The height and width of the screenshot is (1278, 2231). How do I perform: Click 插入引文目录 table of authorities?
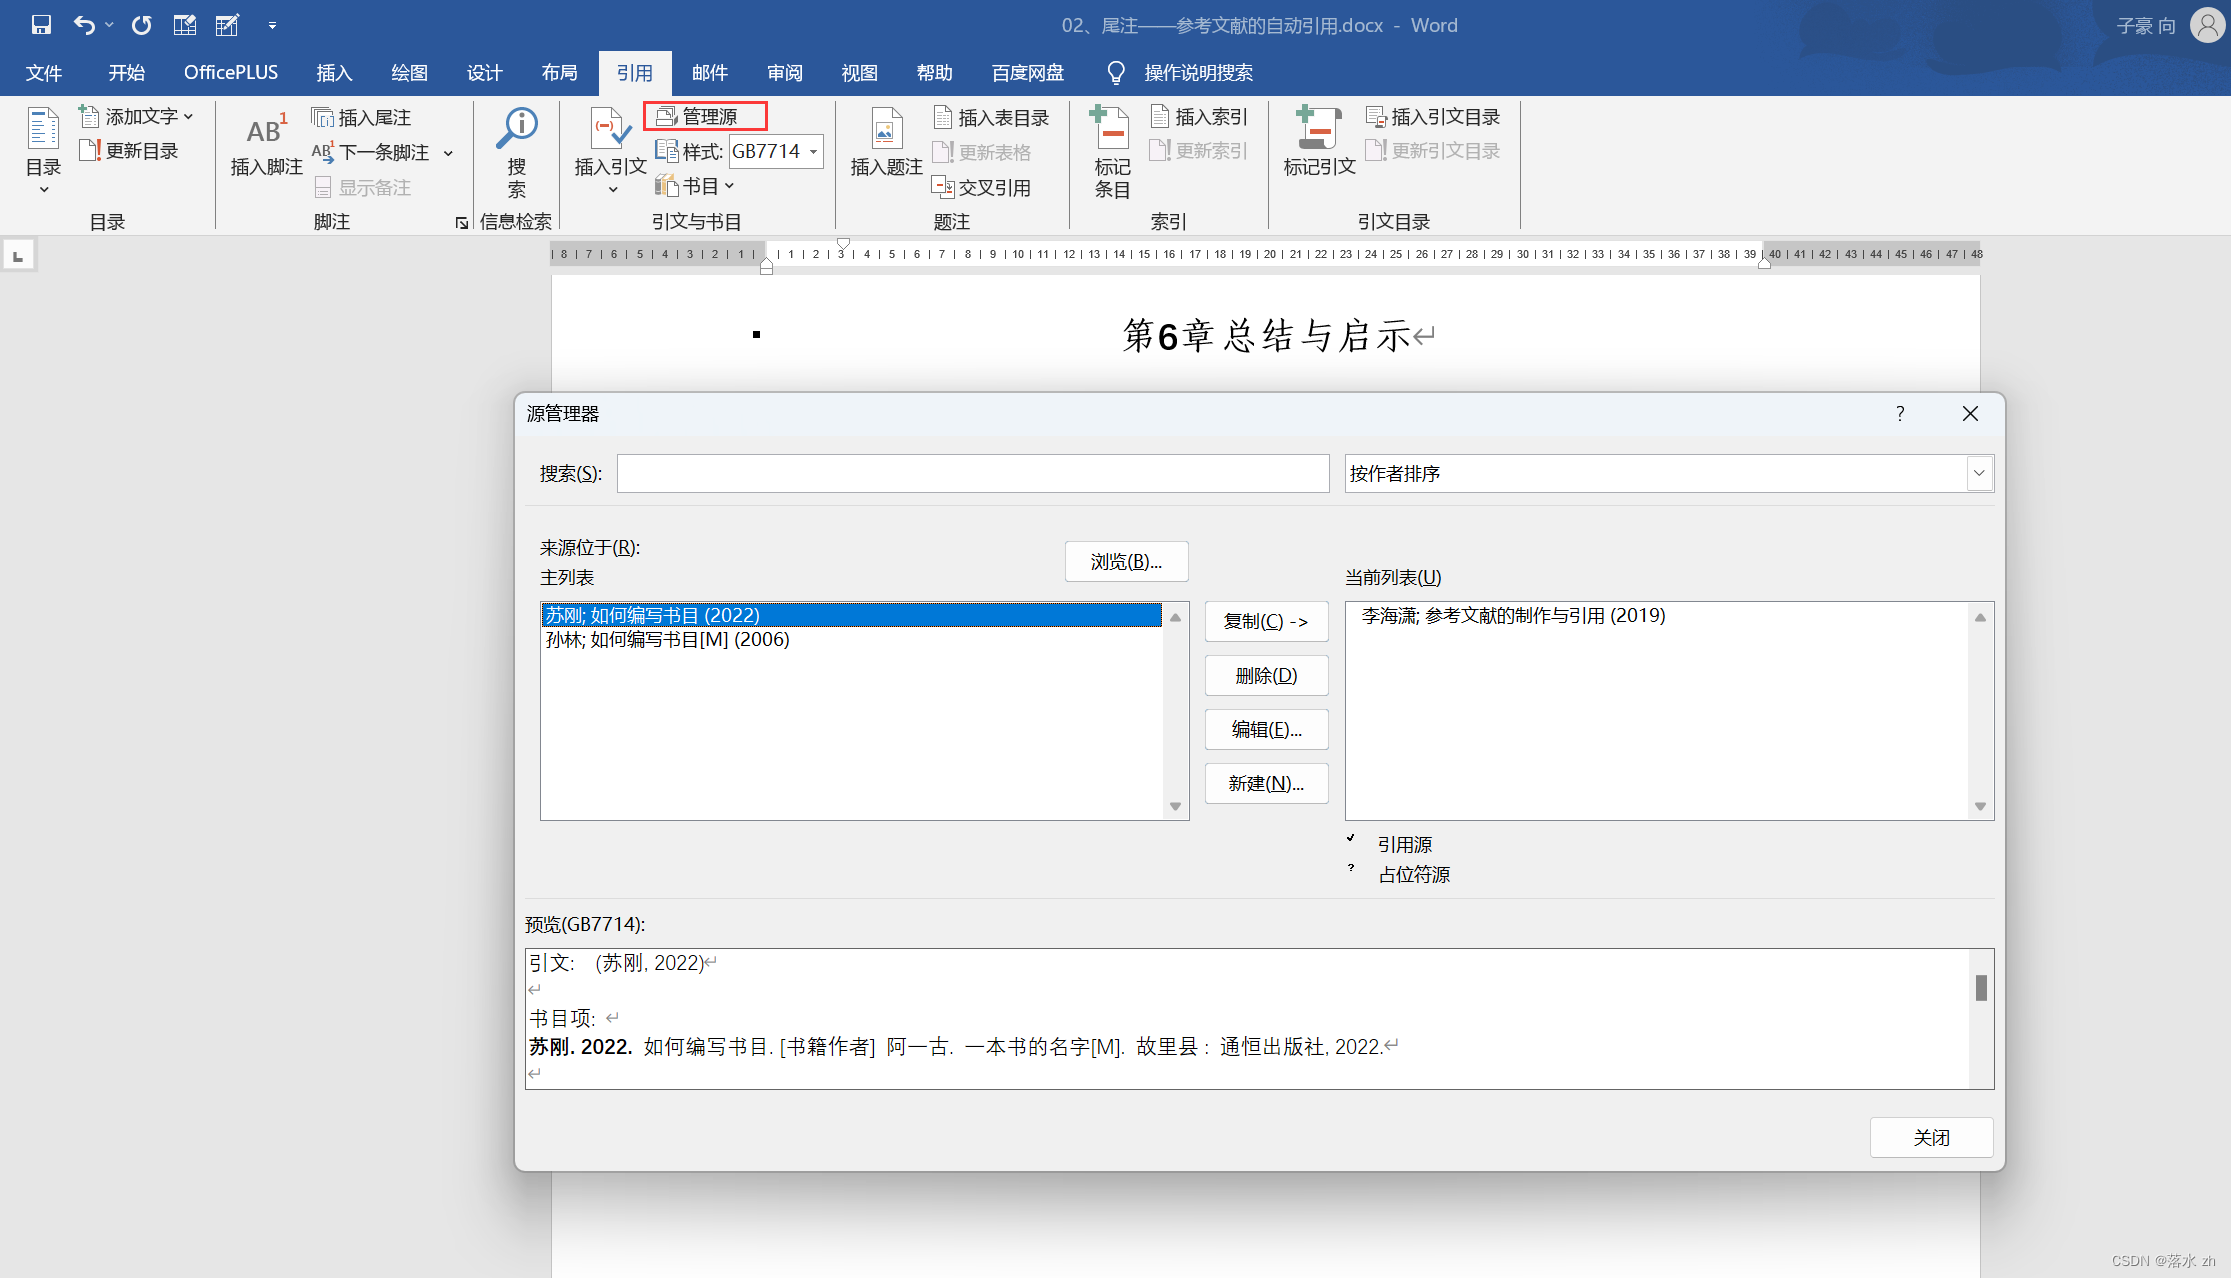[x=1433, y=117]
